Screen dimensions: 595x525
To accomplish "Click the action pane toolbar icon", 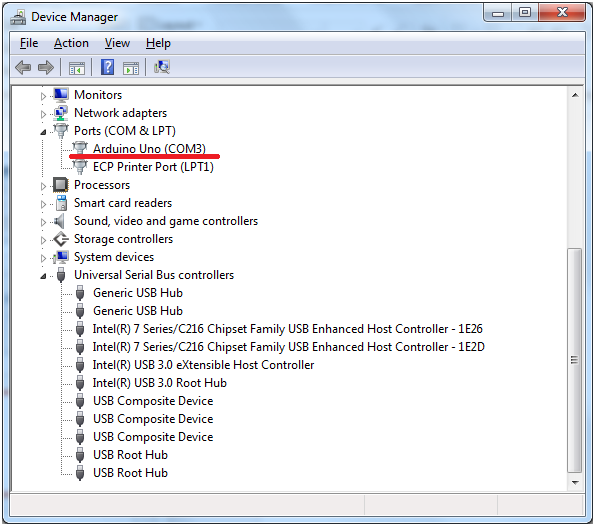I will tap(131, 68).
